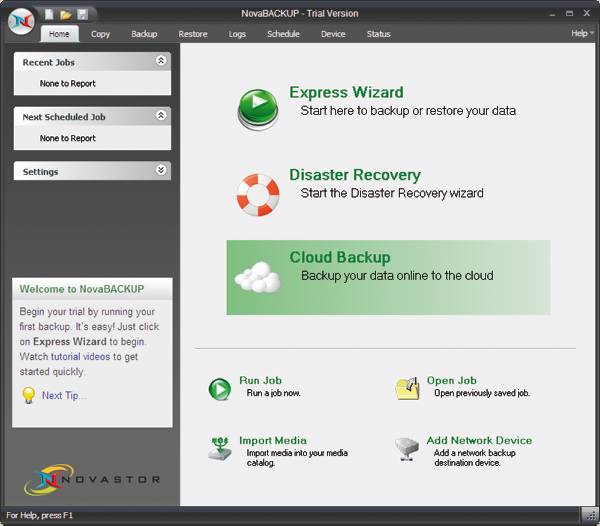
Task: Go to the Schedule tab
Action: [284, 34]
